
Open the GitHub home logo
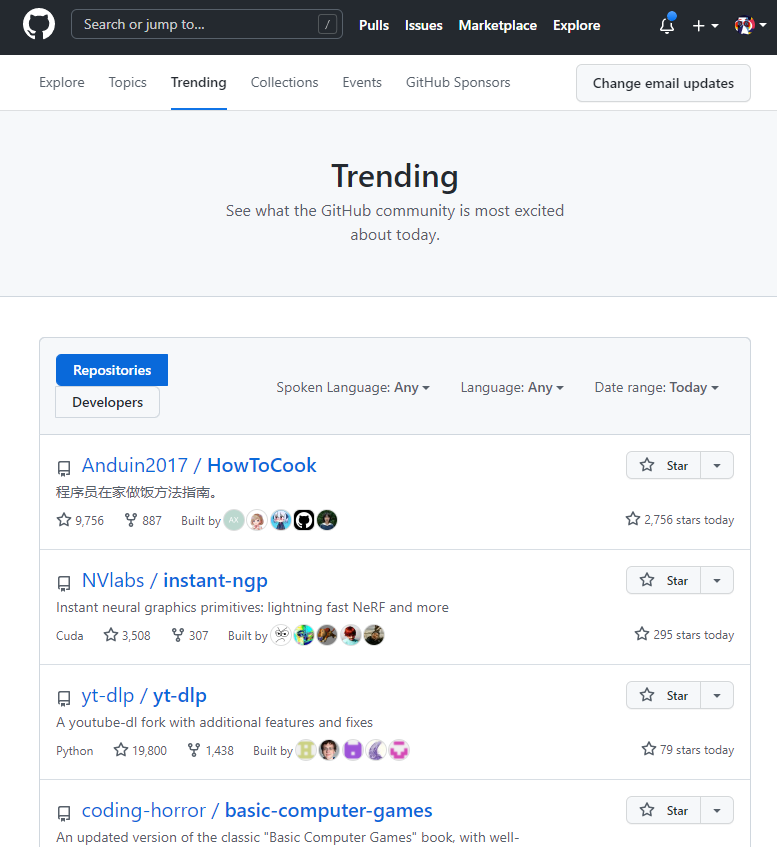(39, 24)
